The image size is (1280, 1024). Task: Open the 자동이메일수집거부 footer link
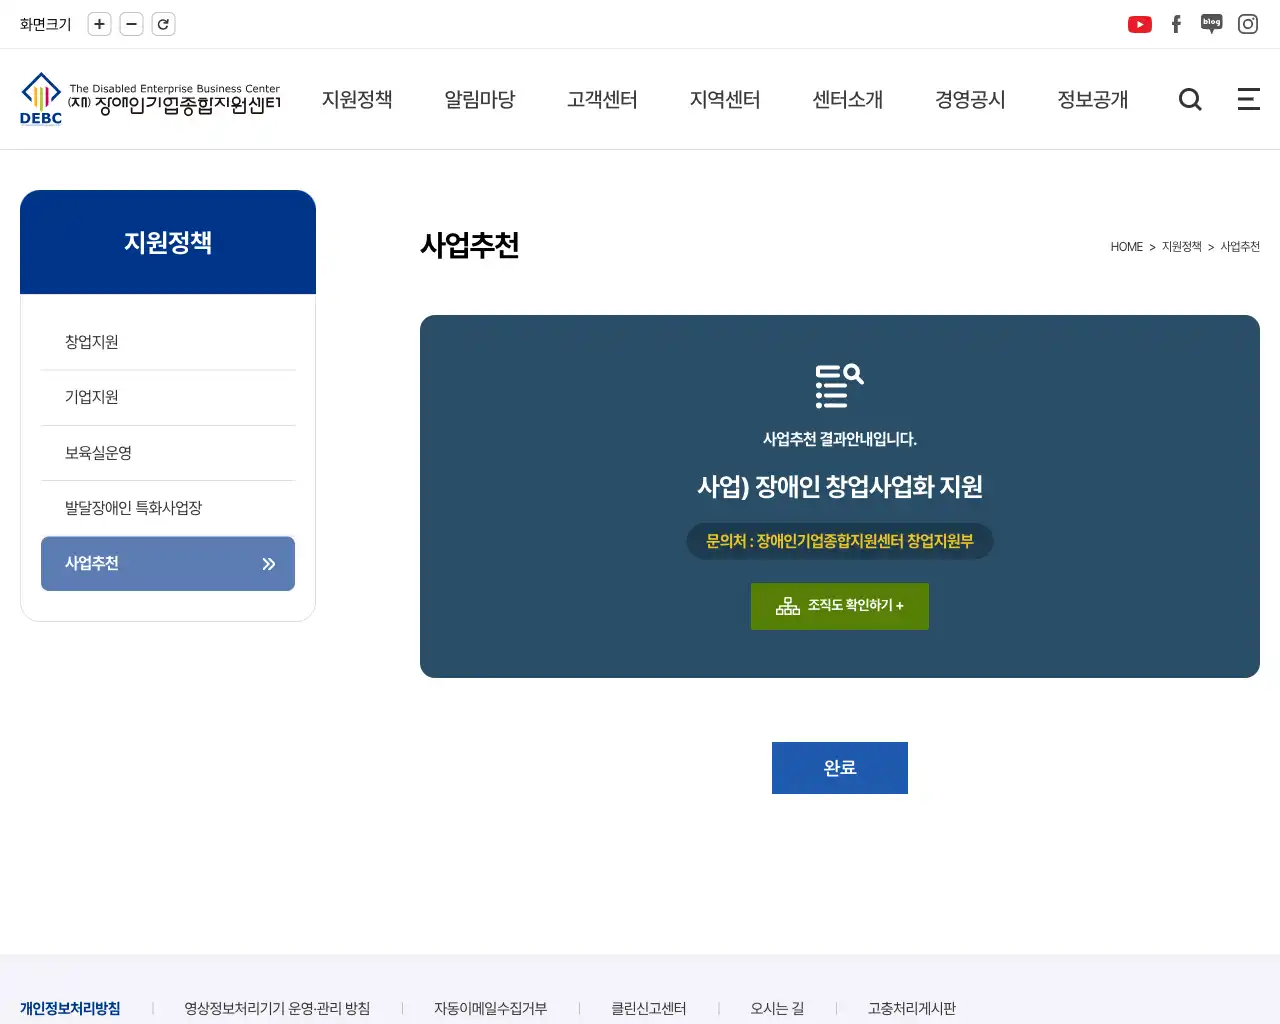tap(490, 1008)
